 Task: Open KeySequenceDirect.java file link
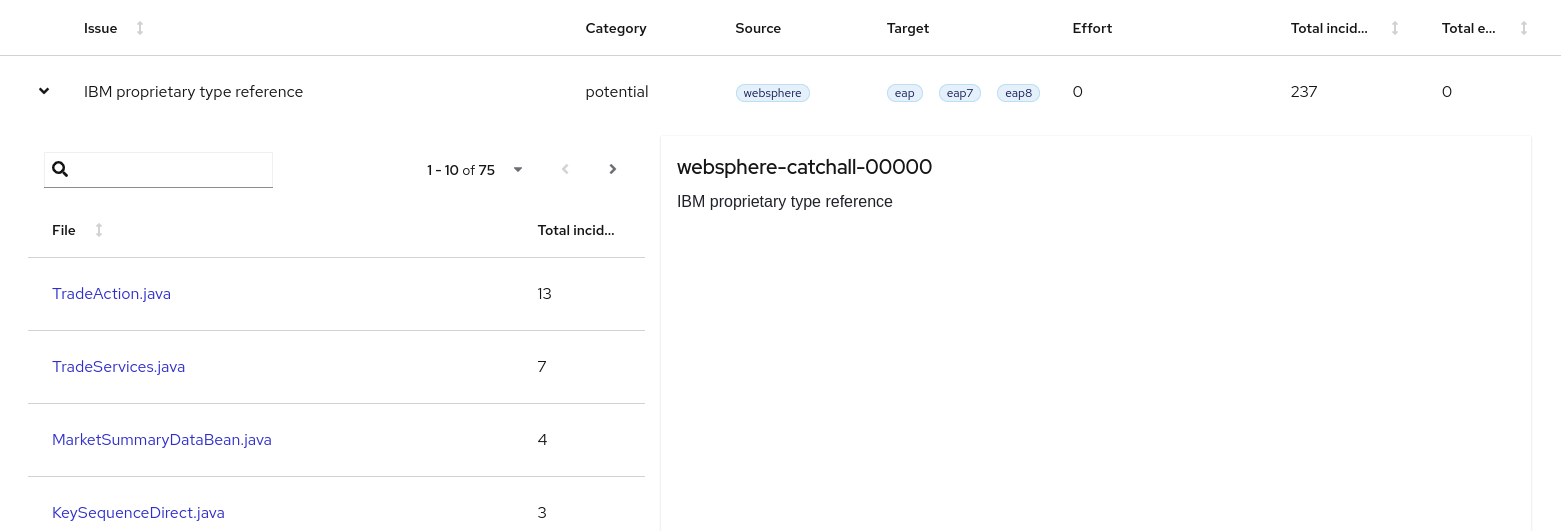tap(138, 513)
